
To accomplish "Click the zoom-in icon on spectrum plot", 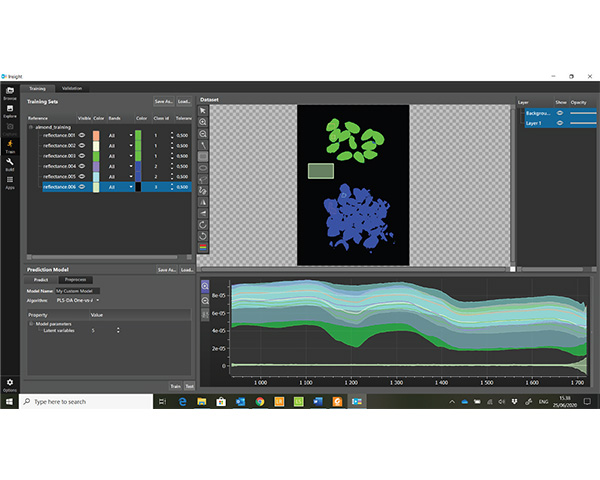I will 205,285.
